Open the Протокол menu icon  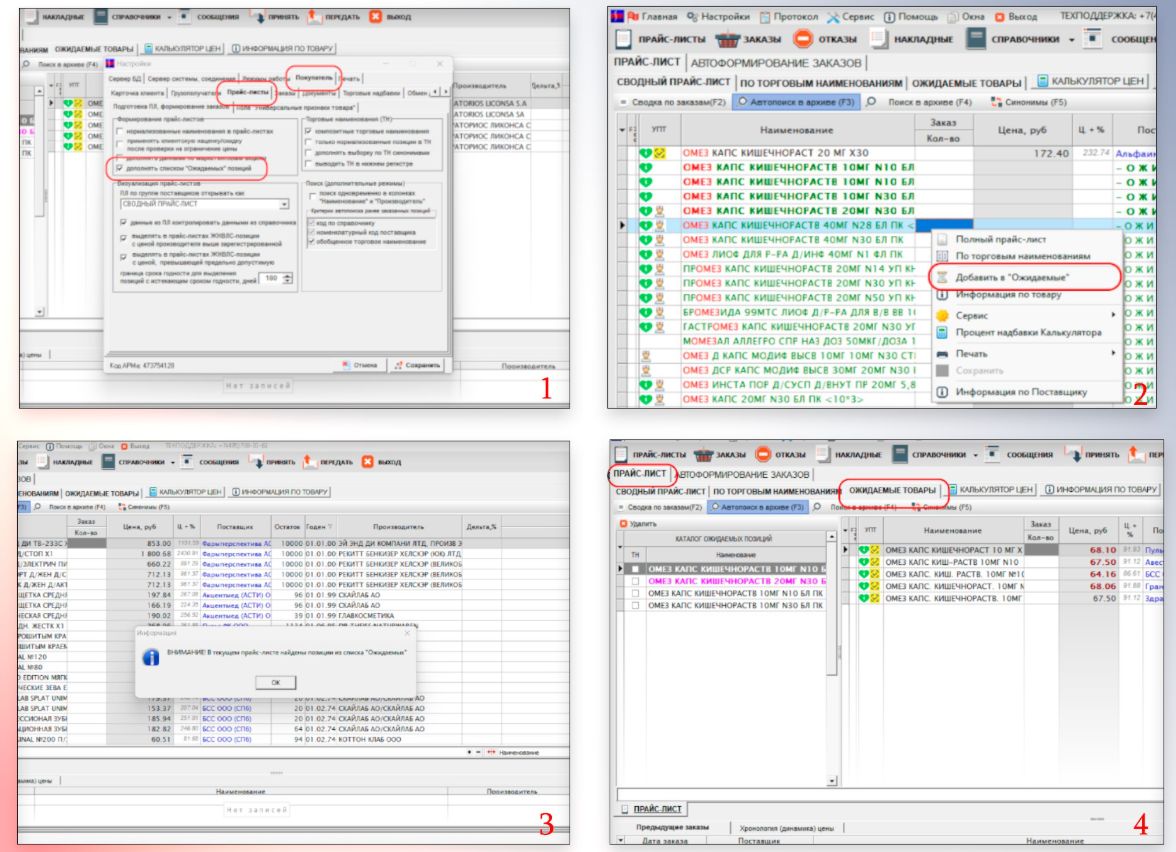point(765,16)
